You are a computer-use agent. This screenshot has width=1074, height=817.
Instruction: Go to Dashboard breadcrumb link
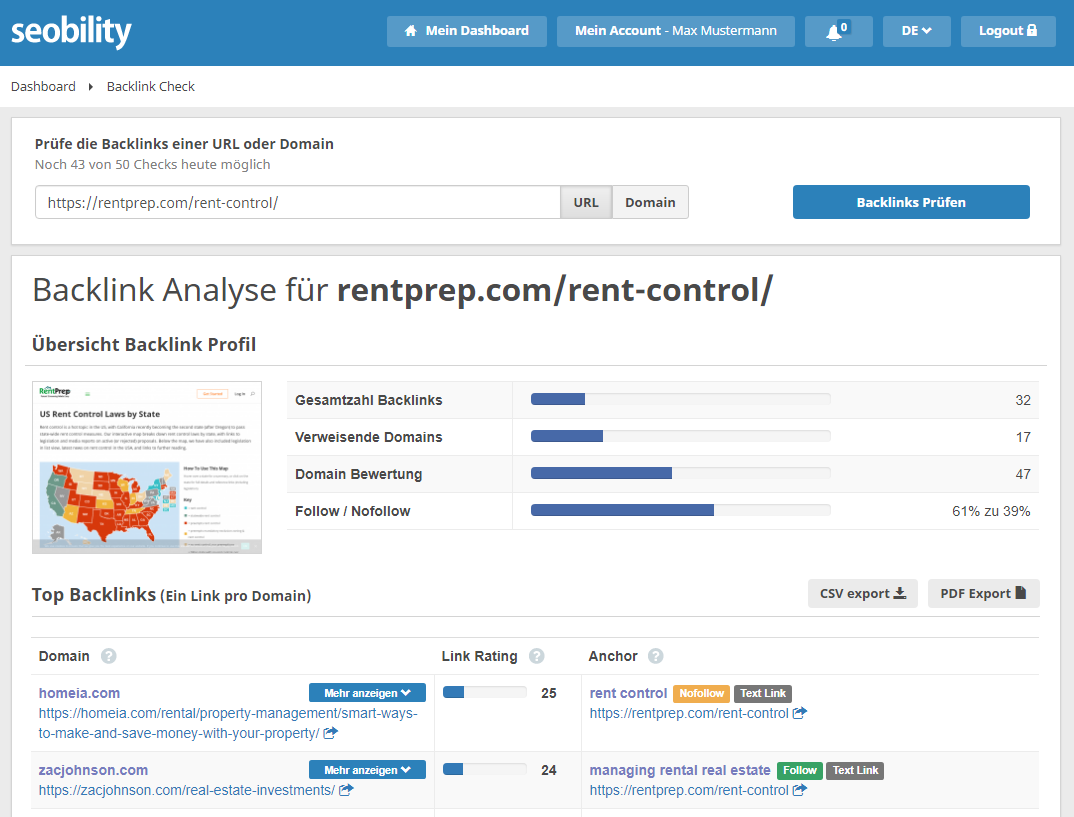[43, 86]
